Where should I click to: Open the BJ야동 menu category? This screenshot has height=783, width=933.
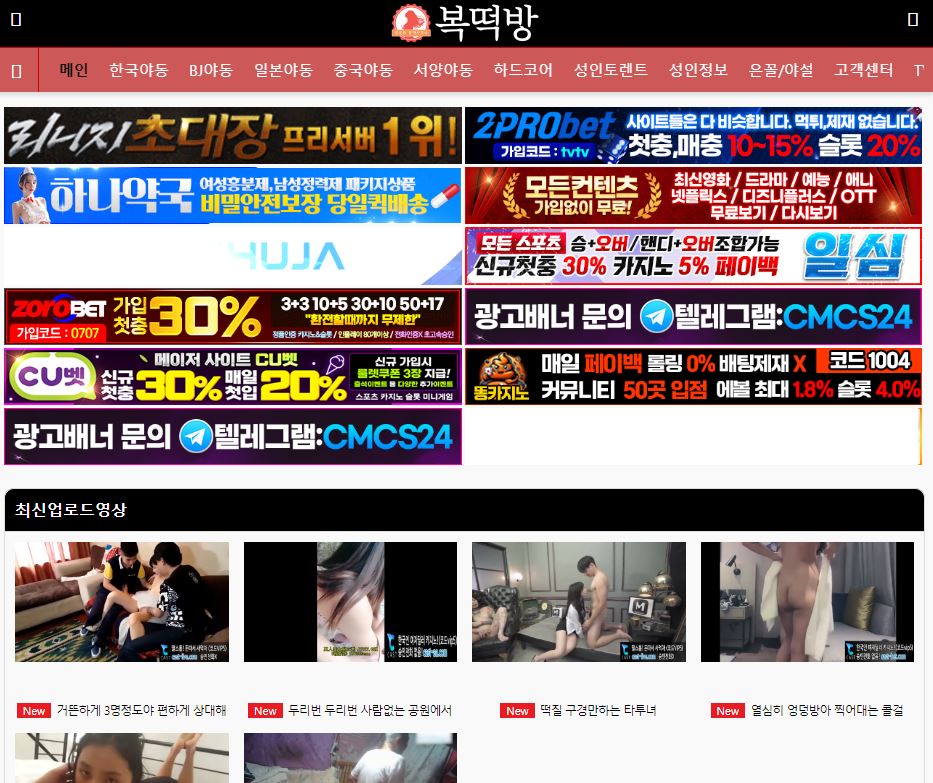pyautogui.click(x=211, y=70)
